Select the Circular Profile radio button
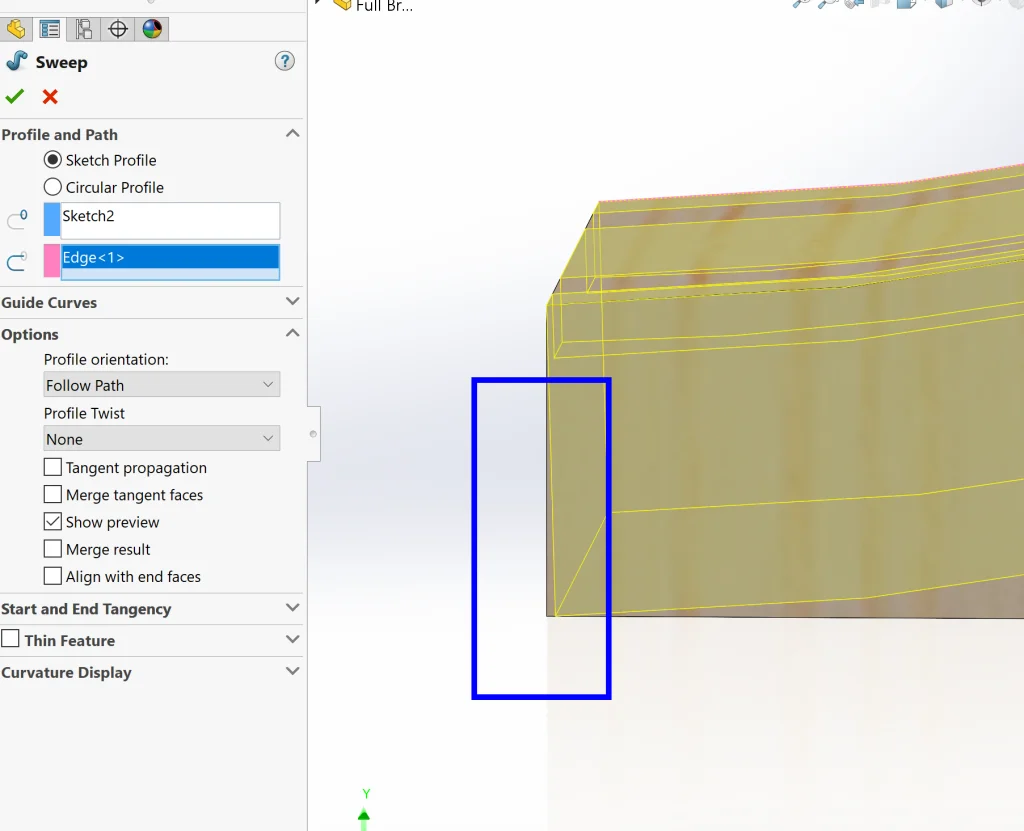1024x831 pixels. pyautogui.click(x=53, y=187)
